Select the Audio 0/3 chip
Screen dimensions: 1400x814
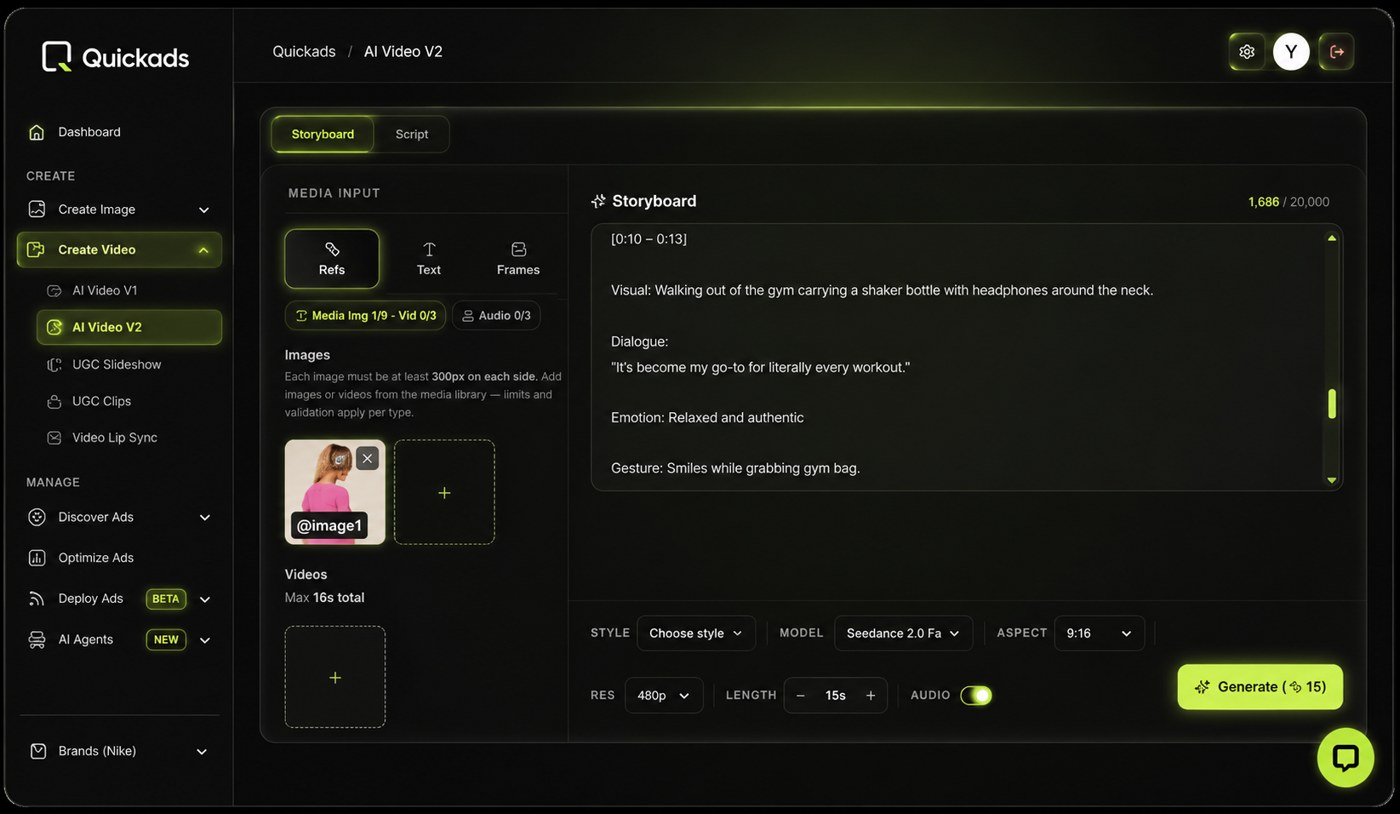497,315
